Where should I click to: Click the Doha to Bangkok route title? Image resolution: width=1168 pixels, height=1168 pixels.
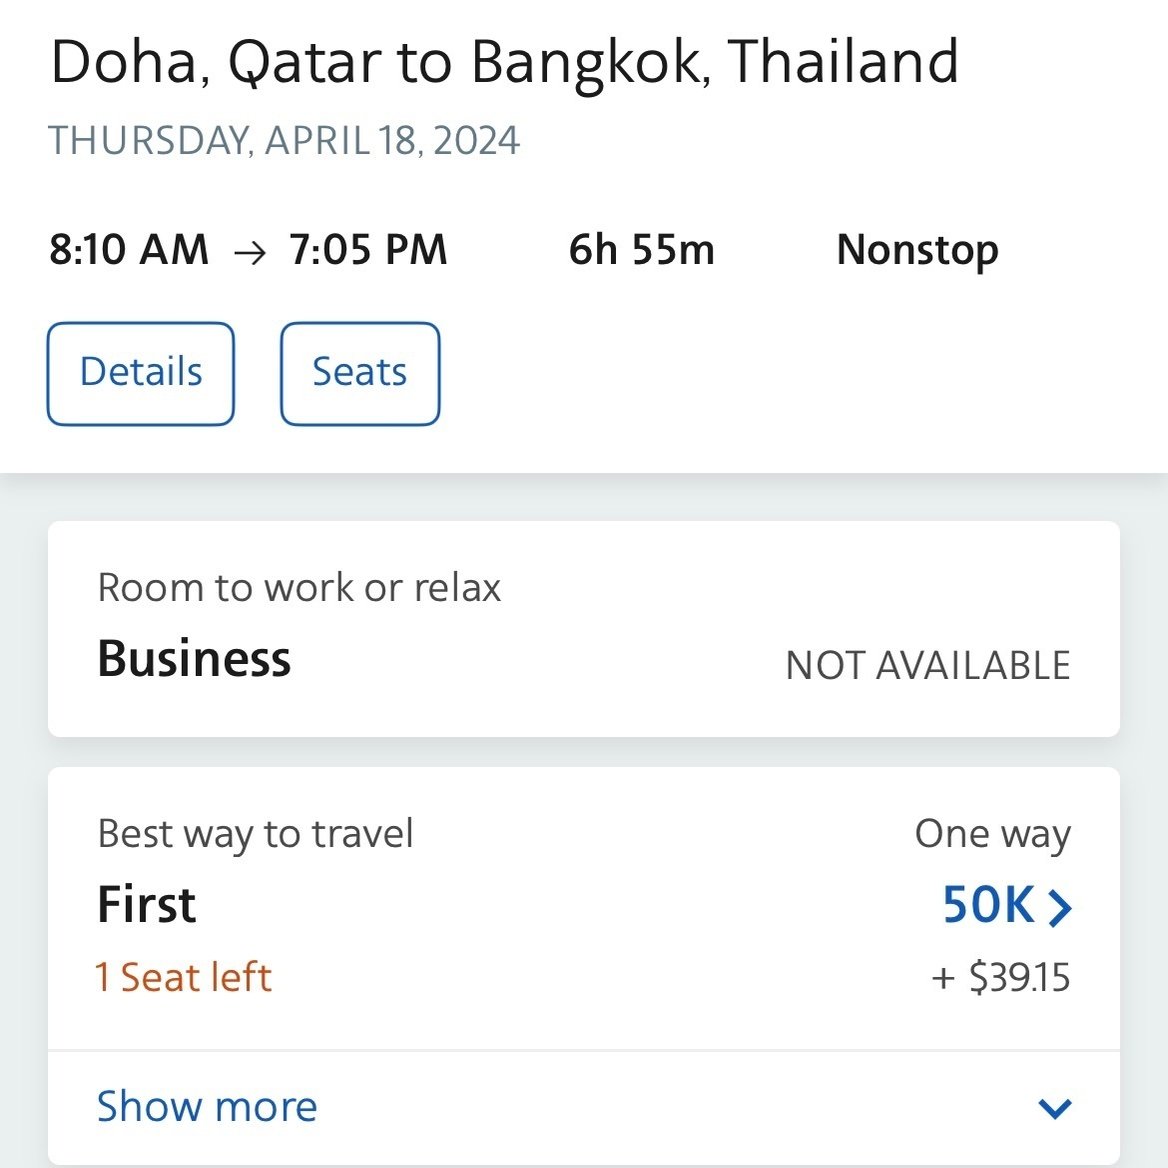504,64
